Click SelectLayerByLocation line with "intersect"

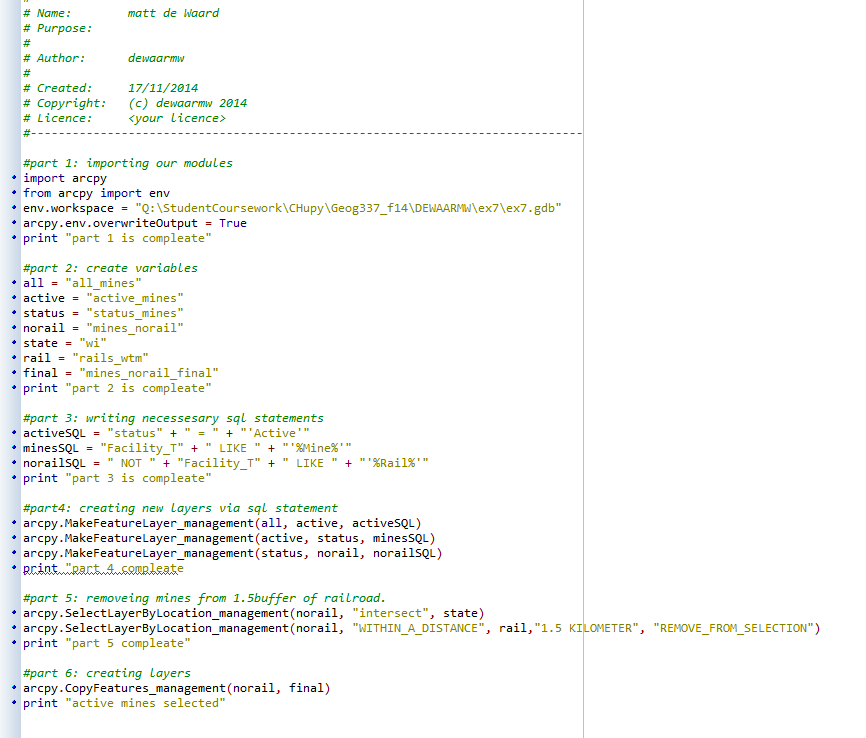(x=254, y=613)
